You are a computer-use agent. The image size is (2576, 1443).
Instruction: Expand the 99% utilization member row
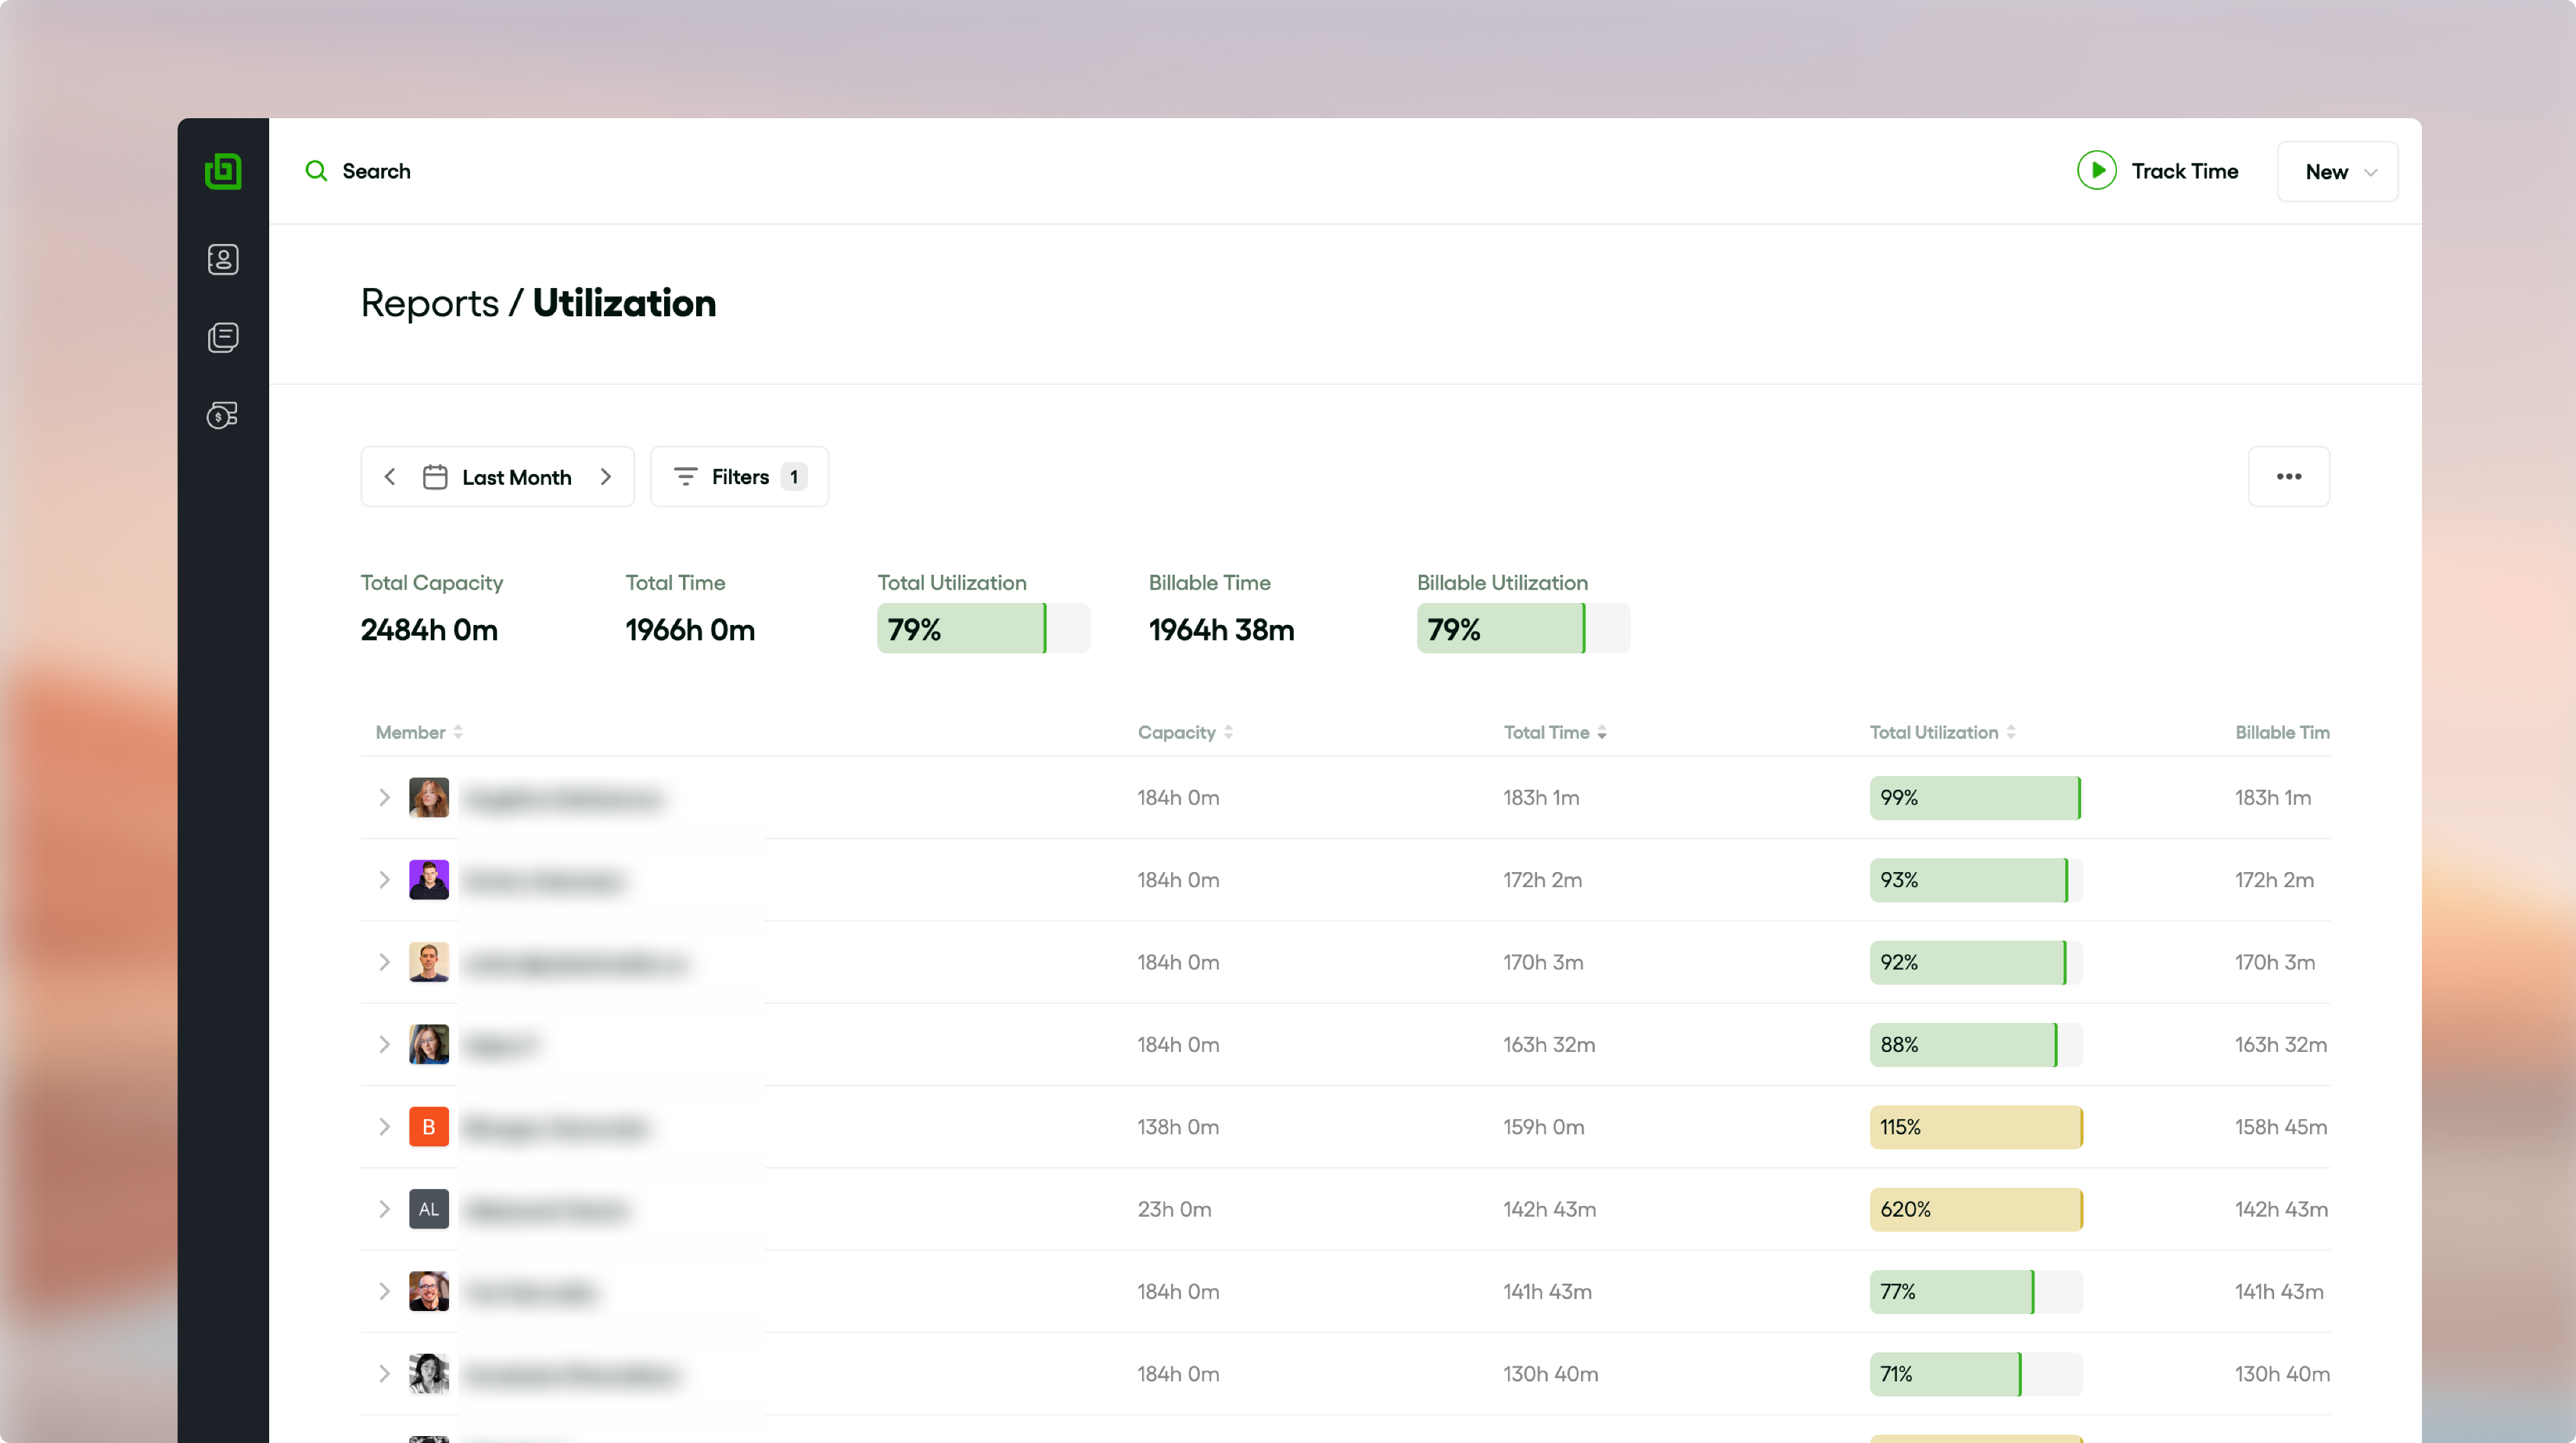384,798
